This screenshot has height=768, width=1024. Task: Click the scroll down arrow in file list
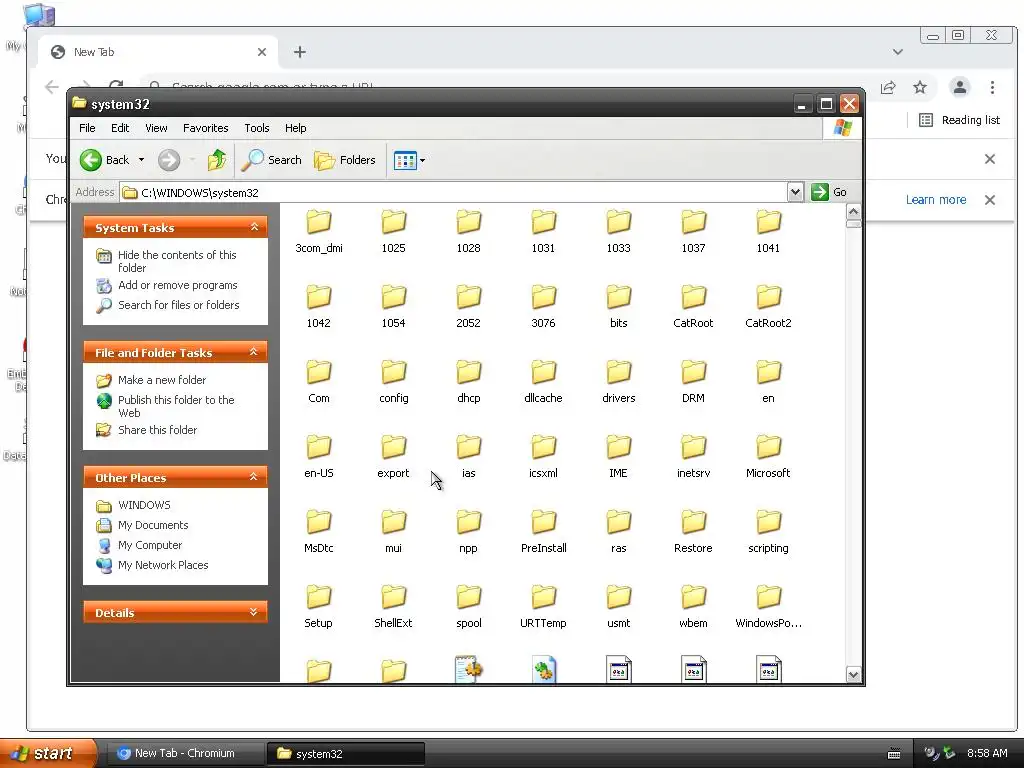click(x=853, y=674)
